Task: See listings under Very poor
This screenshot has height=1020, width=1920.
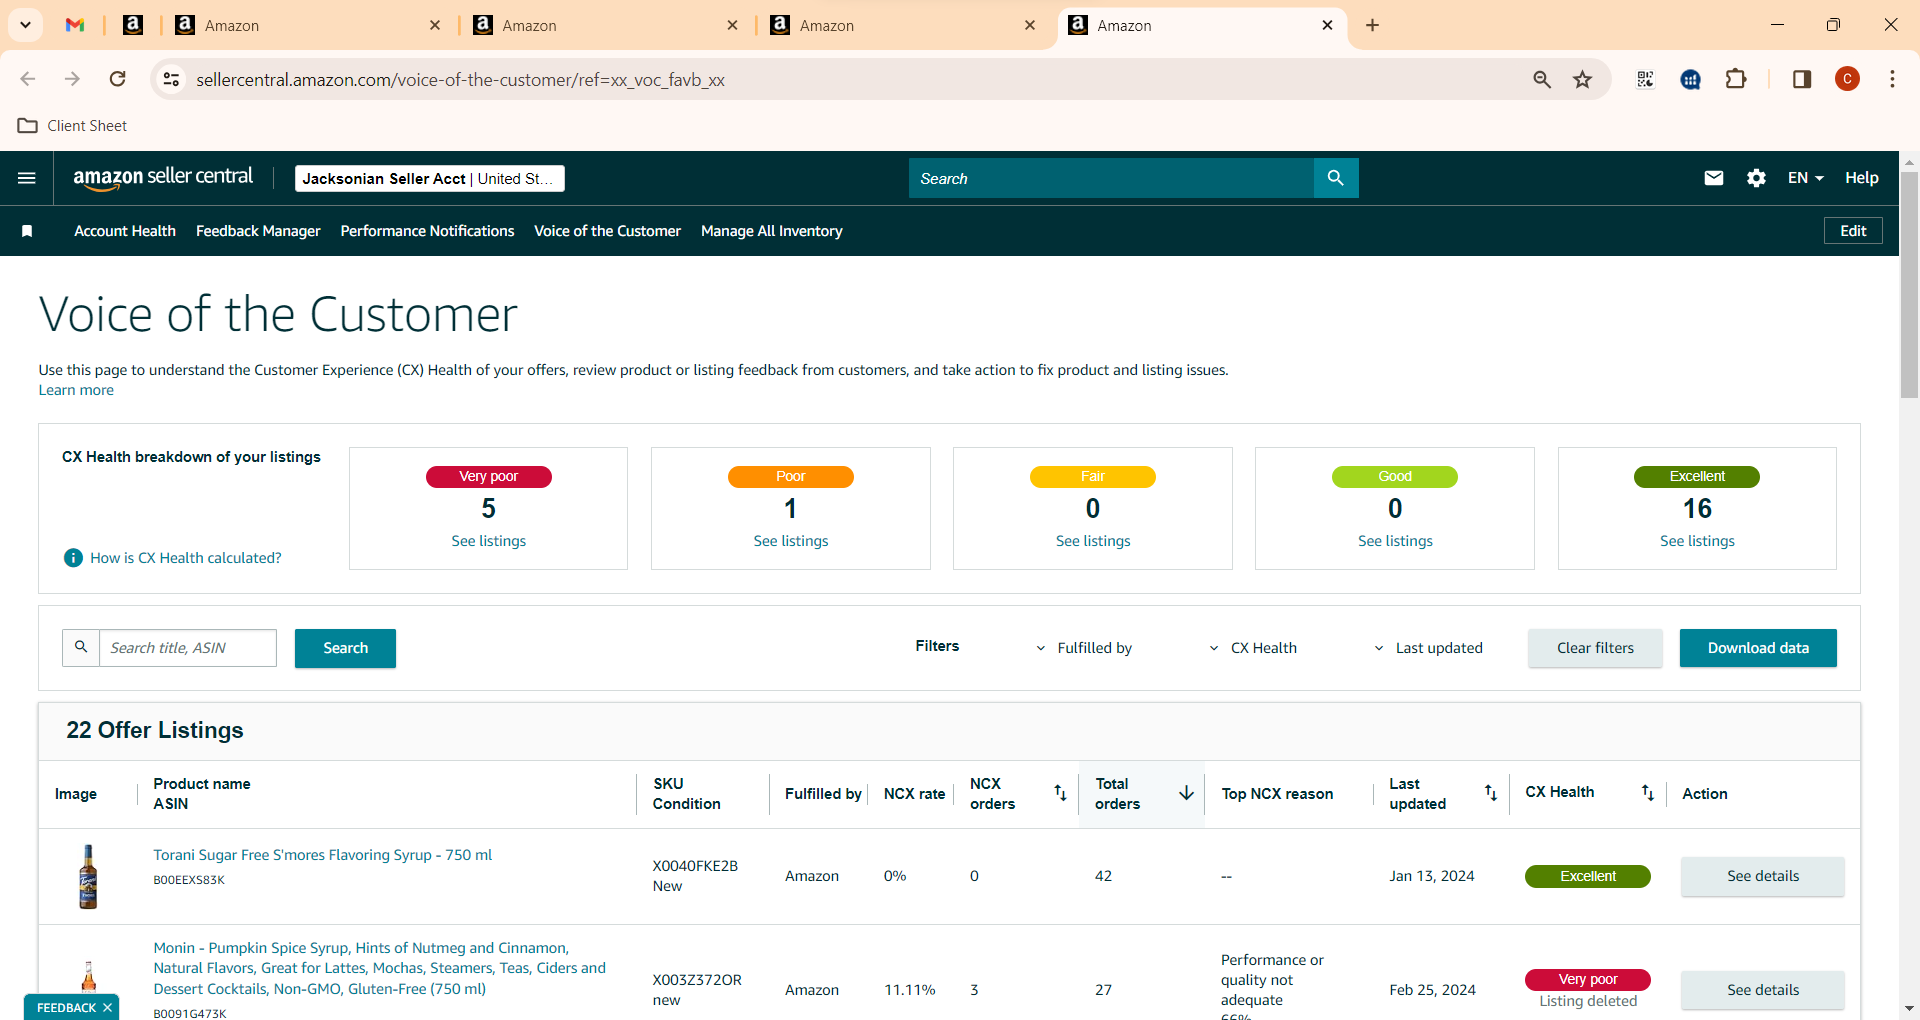Action: [488, 541]
